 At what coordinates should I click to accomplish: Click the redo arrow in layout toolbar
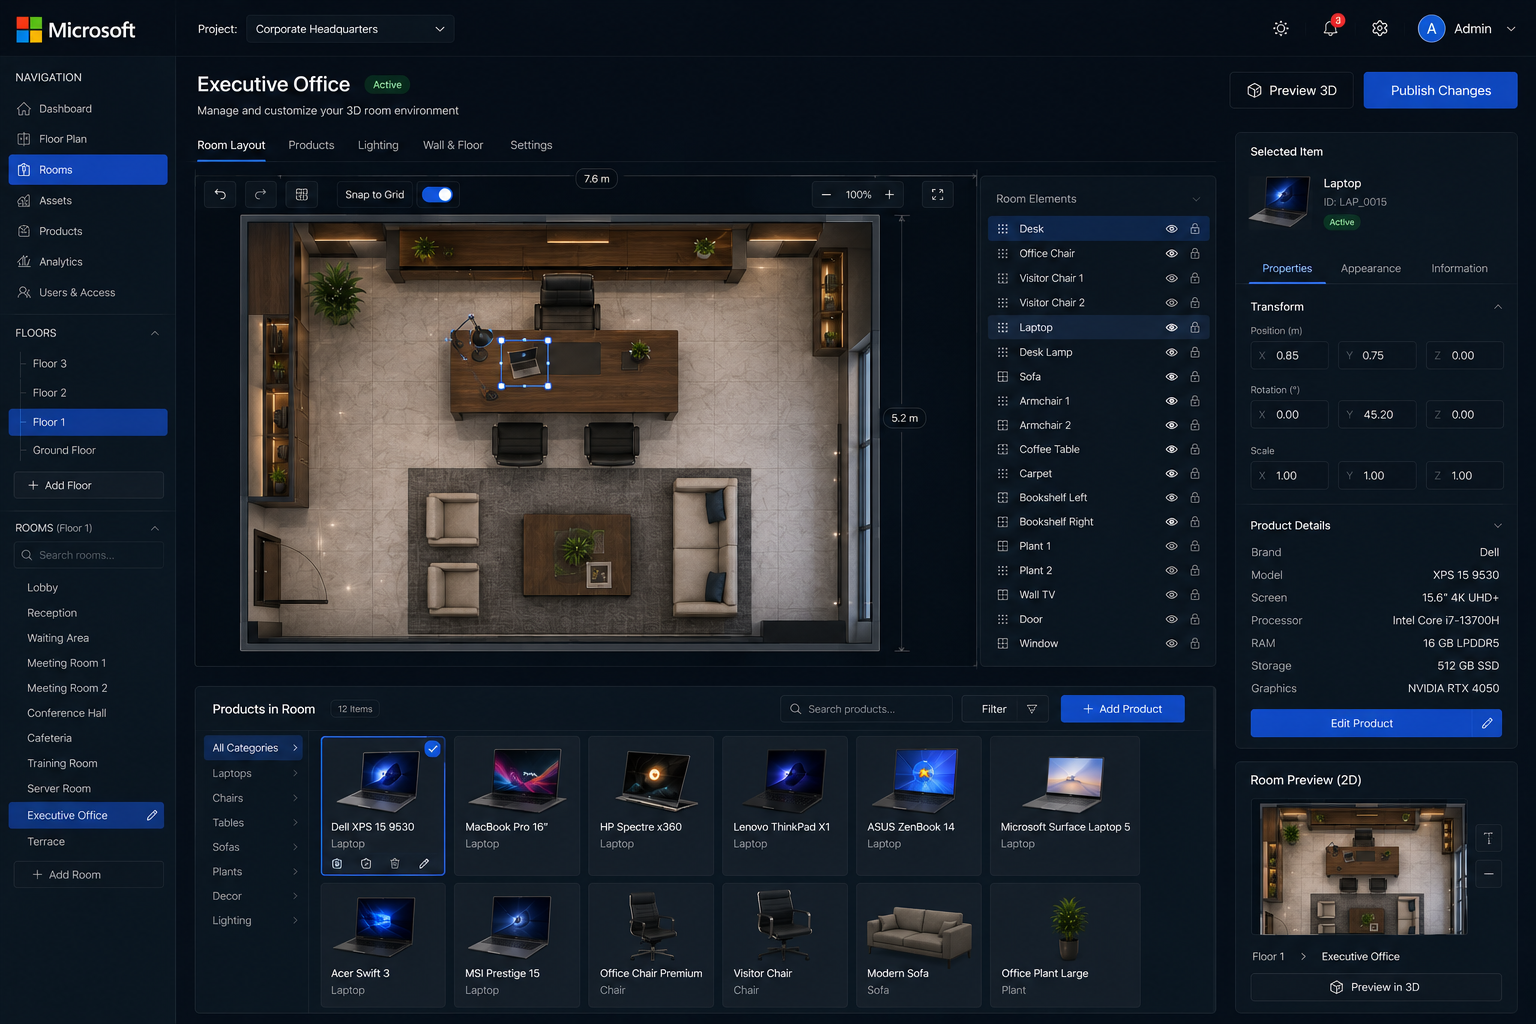260,195
